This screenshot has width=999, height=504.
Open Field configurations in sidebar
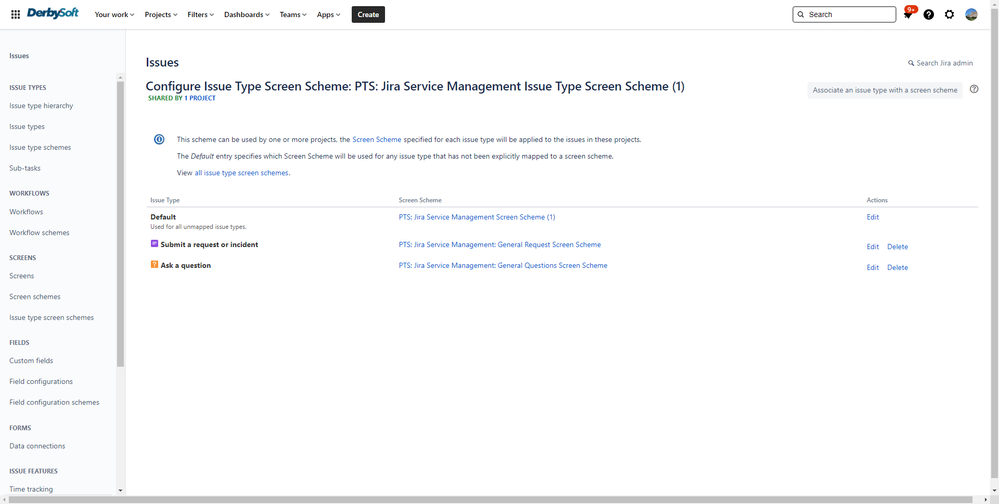(x=41, y=382)
